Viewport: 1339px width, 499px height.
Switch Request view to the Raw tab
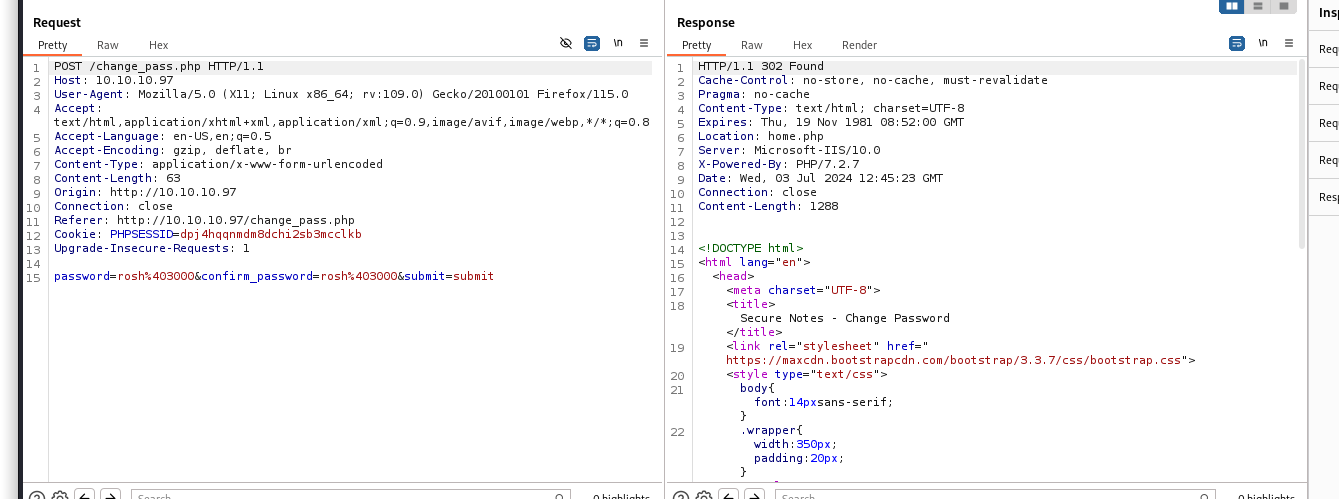[108, 45]
